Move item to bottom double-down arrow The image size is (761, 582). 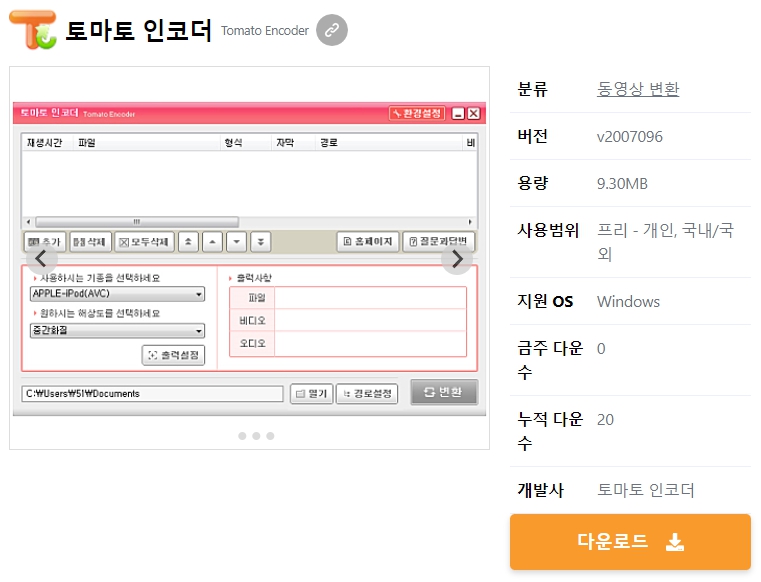point(261,242)
